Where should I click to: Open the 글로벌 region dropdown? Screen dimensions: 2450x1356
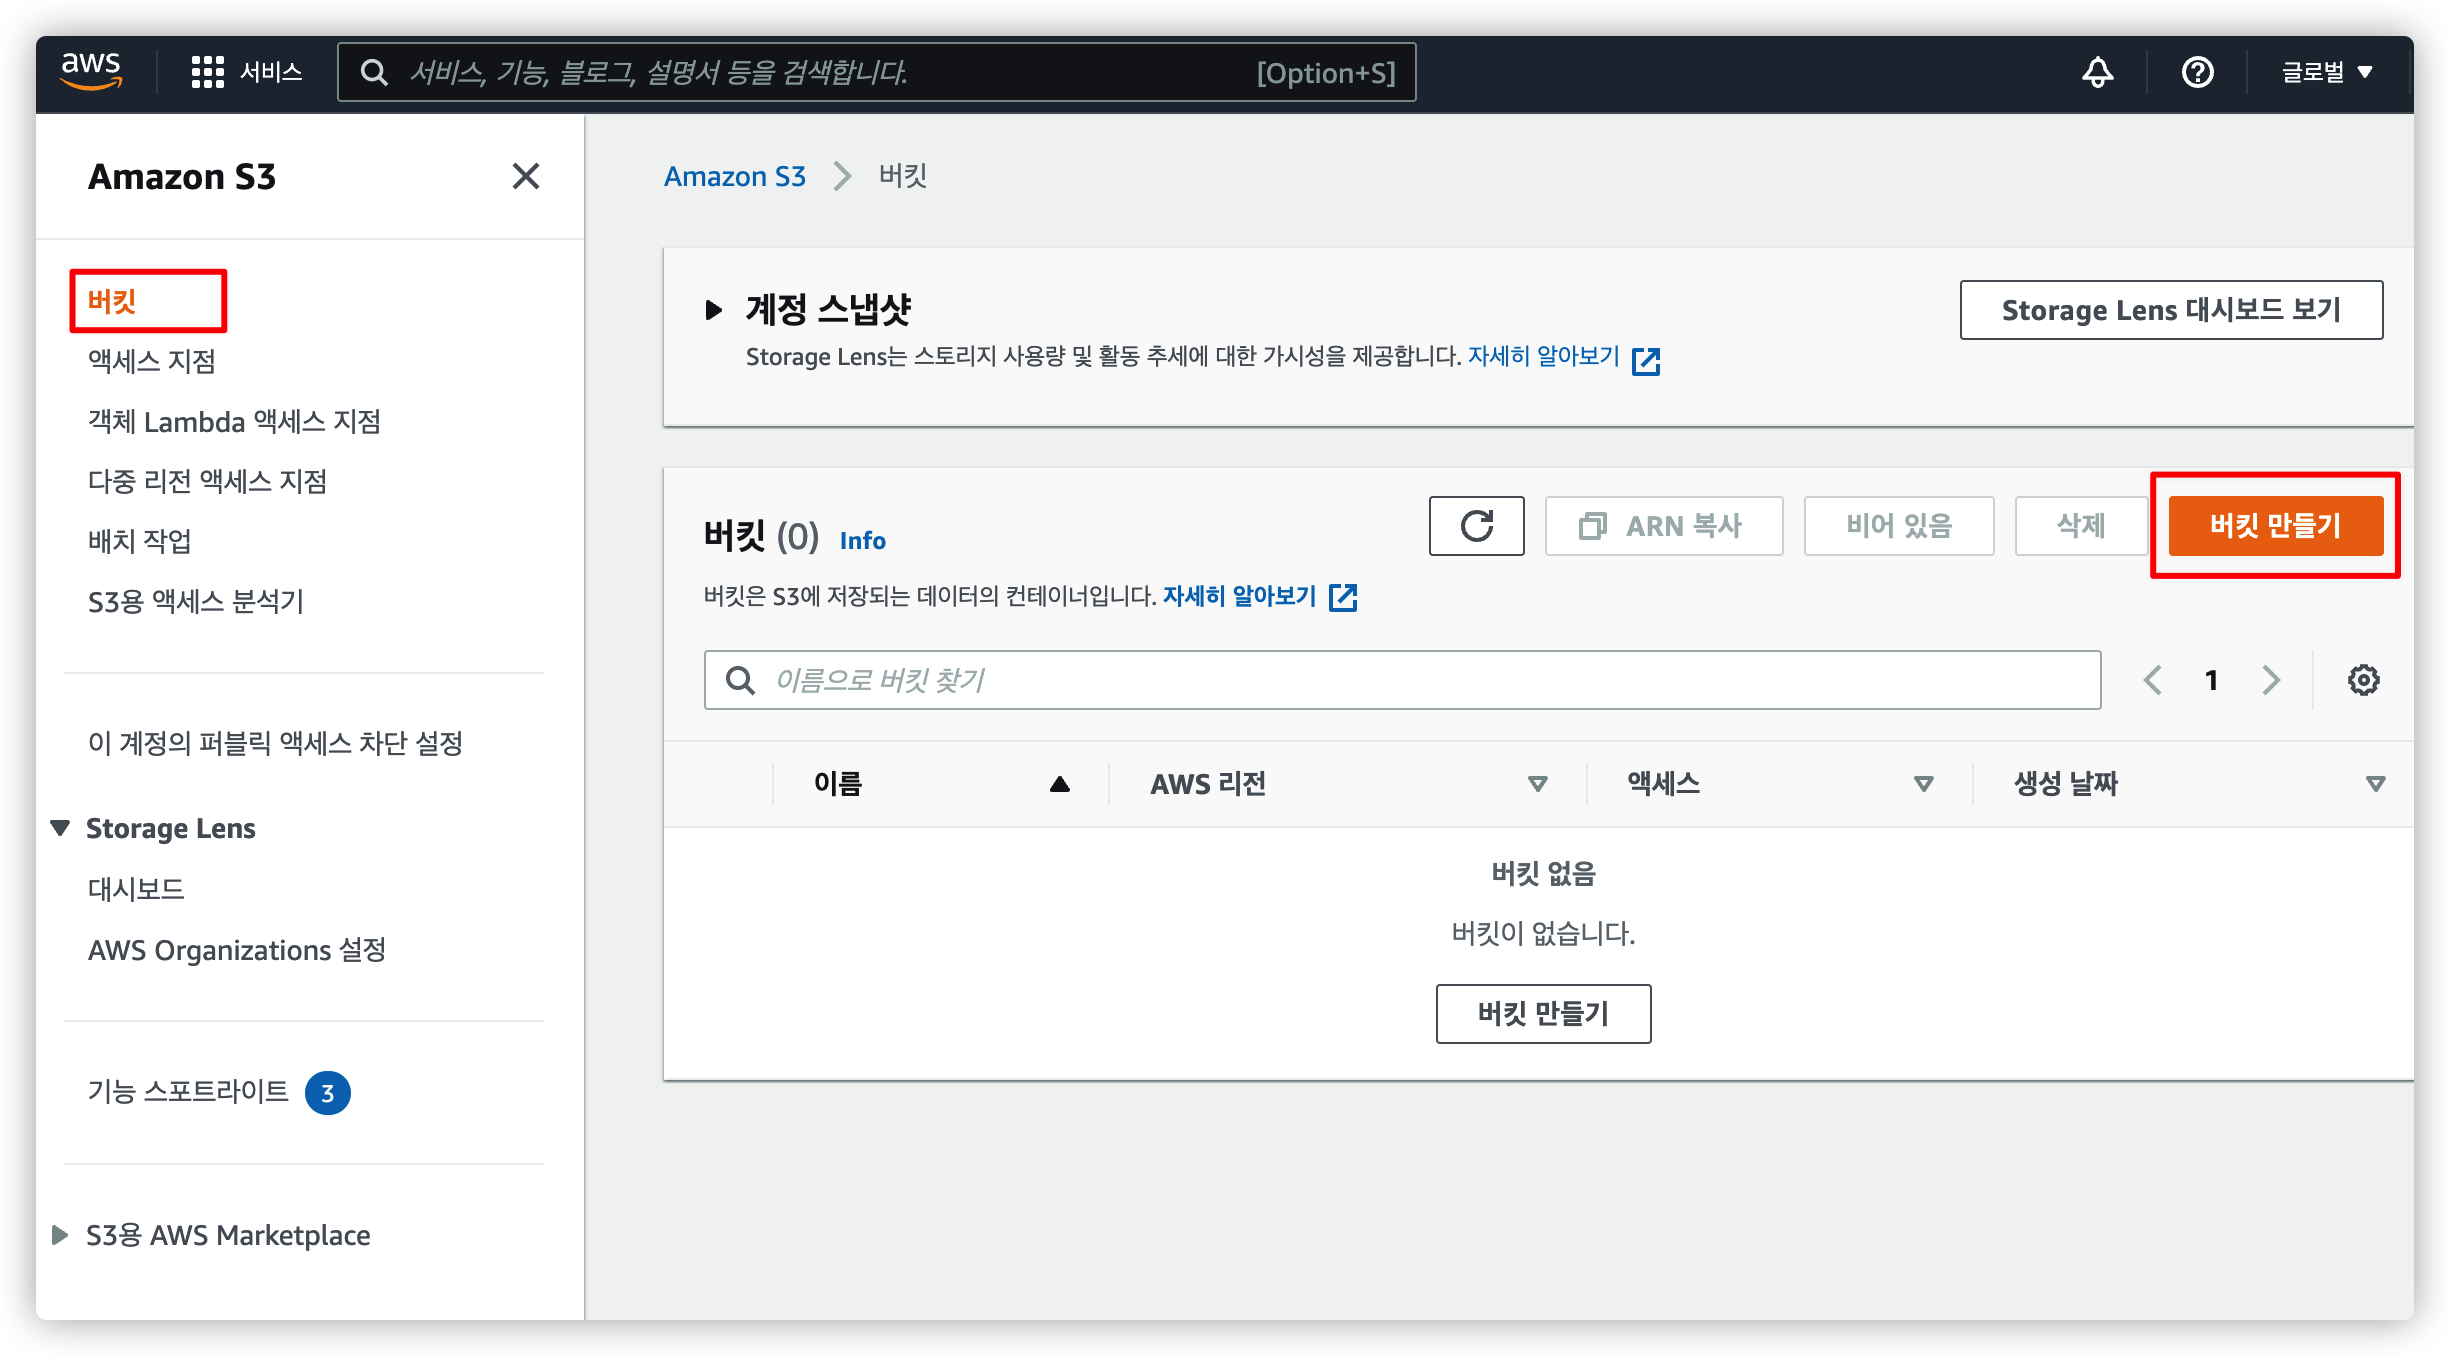2327,72
